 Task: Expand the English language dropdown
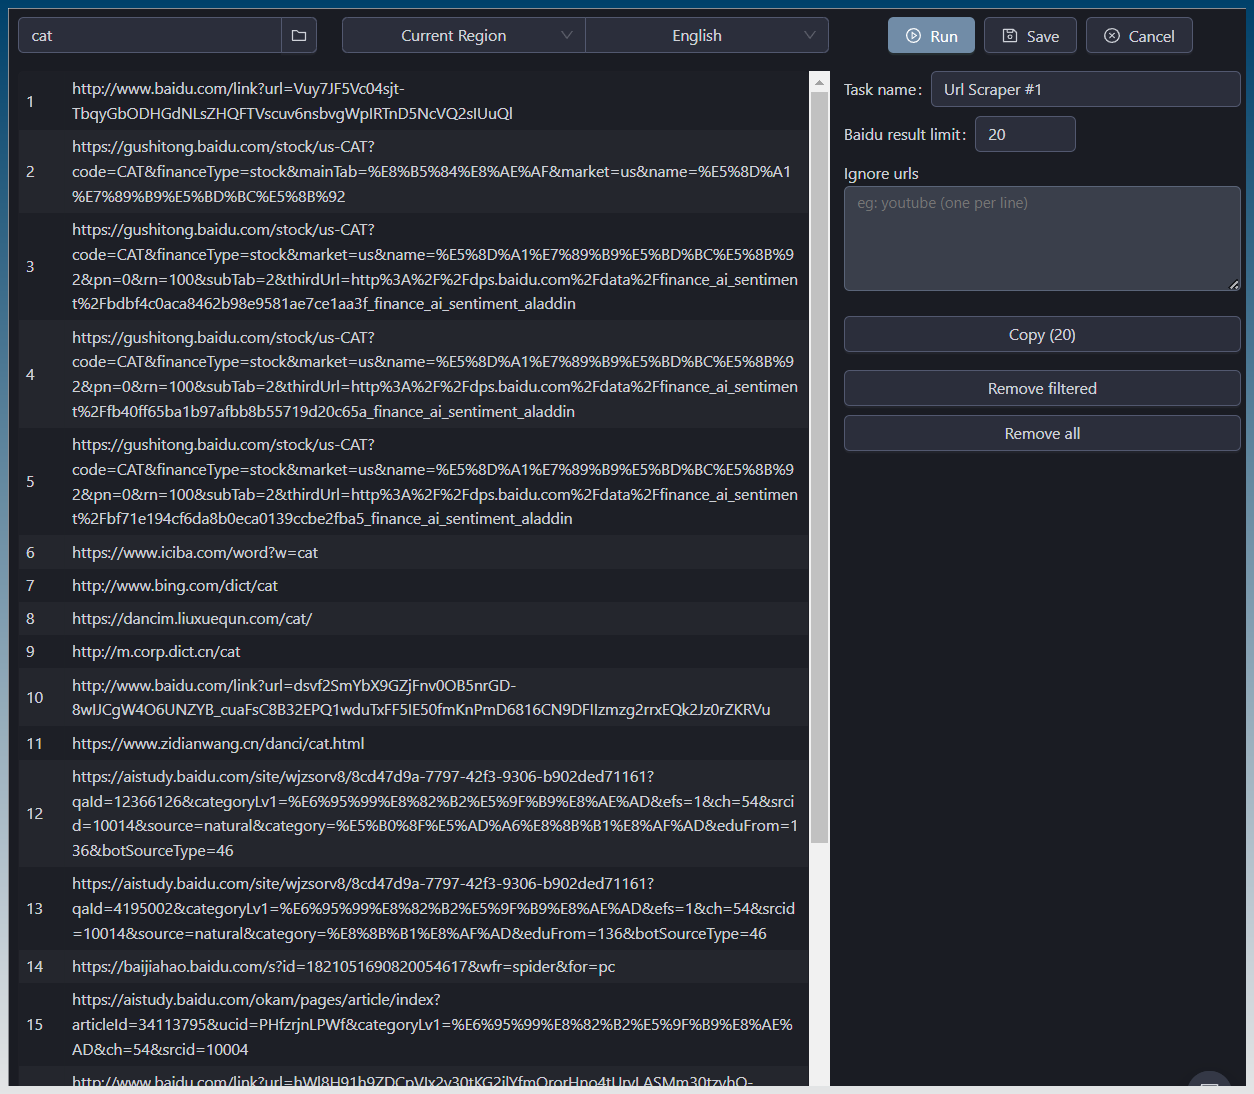click(706, 36)
